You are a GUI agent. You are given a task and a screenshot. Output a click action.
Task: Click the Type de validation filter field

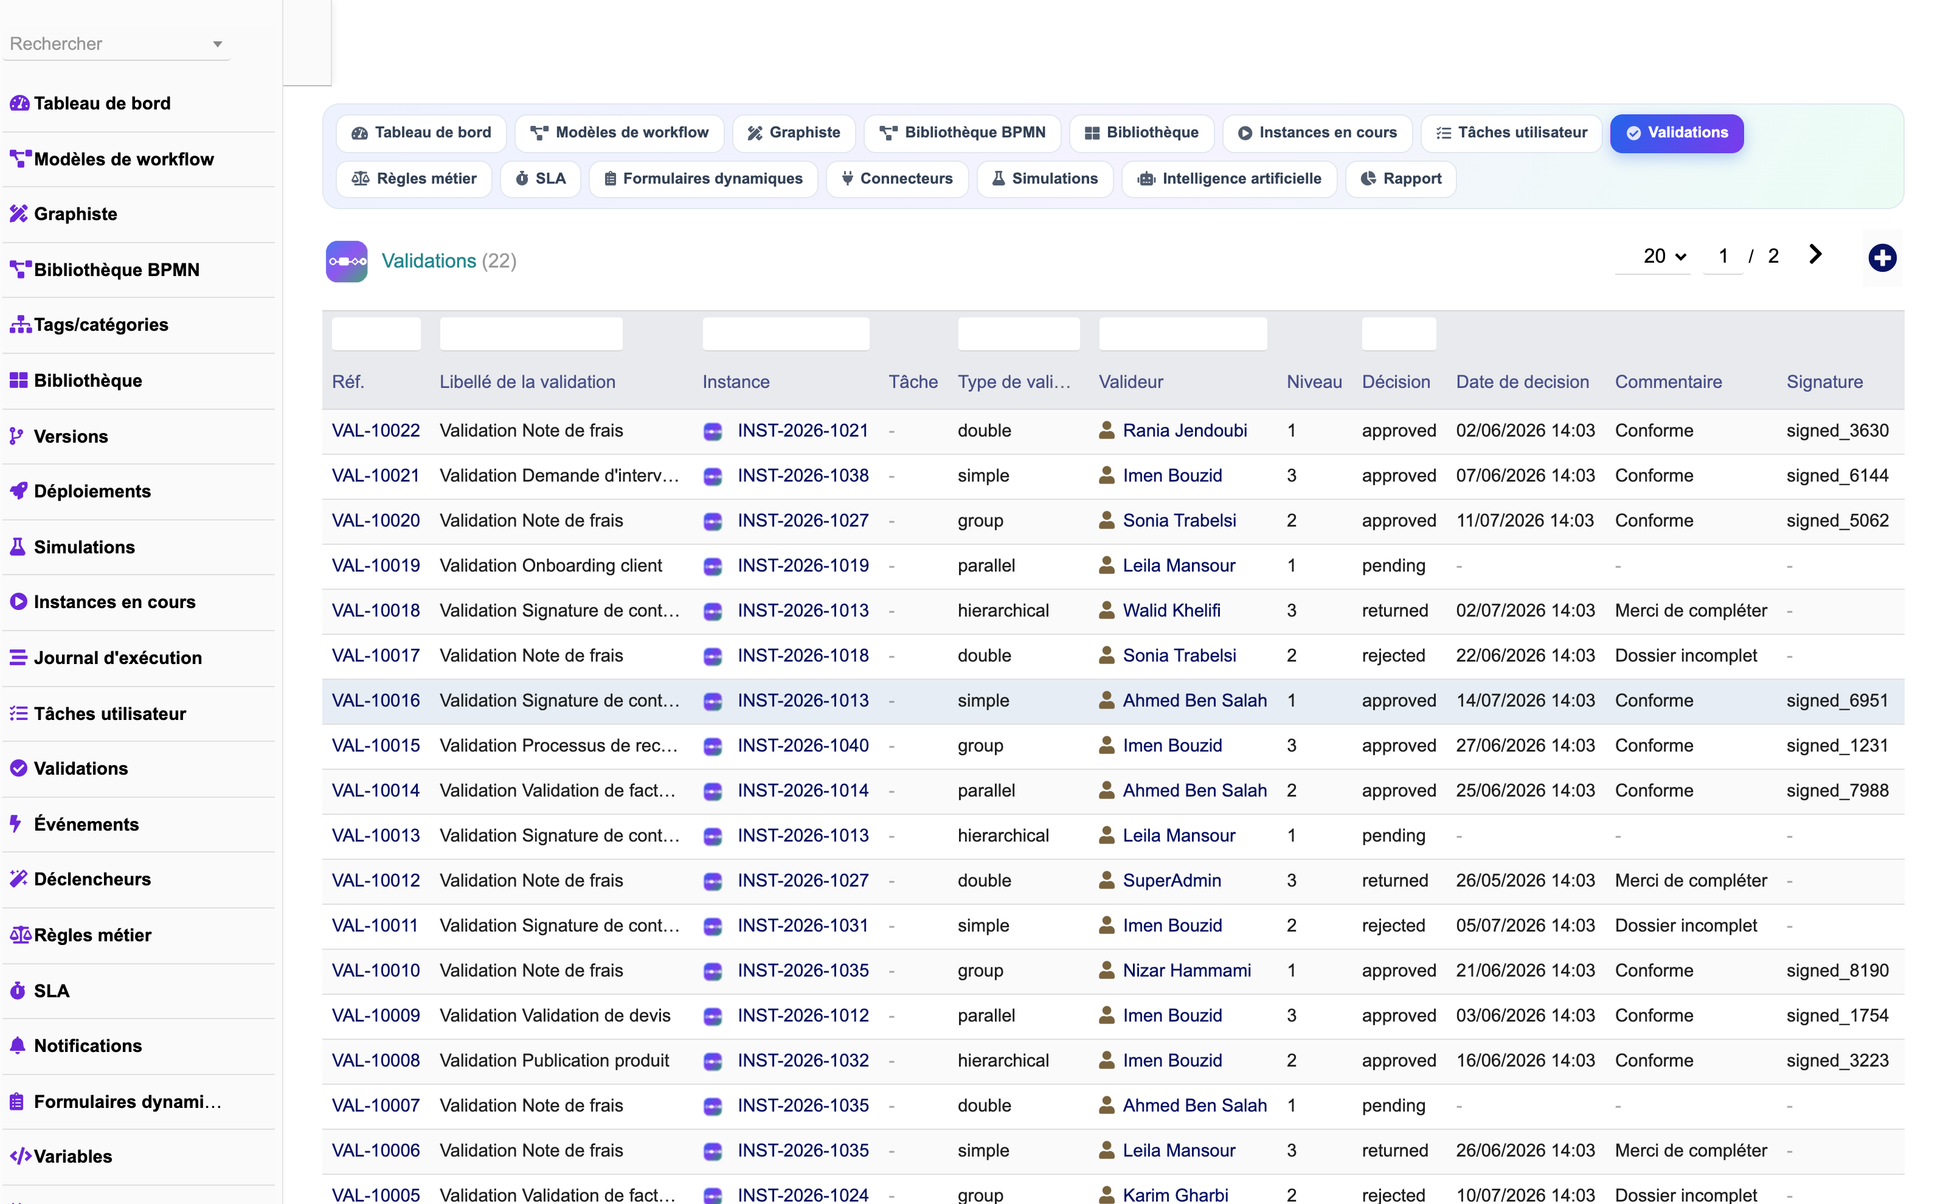tap(1019, 334)
